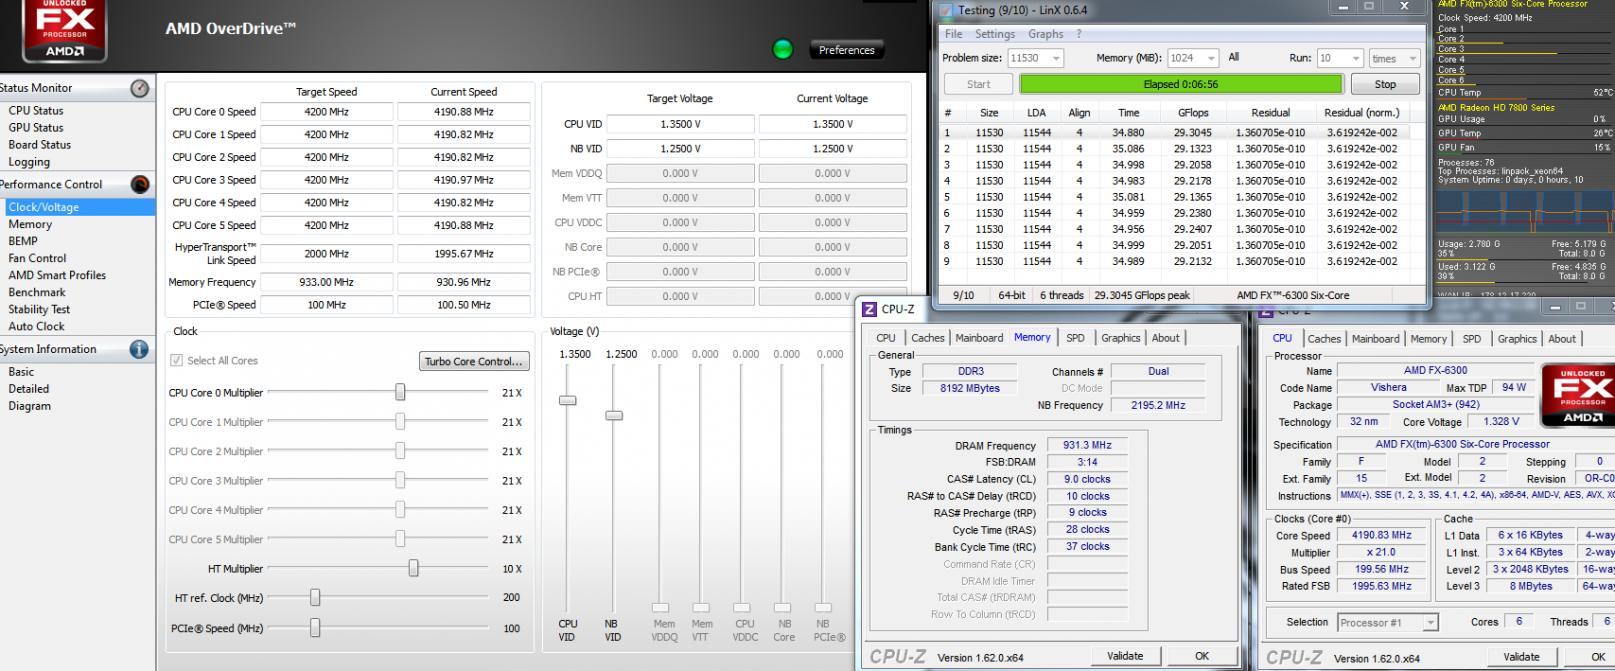
Task: Click the LinX window title bar icon
Action: click(946, 10)
